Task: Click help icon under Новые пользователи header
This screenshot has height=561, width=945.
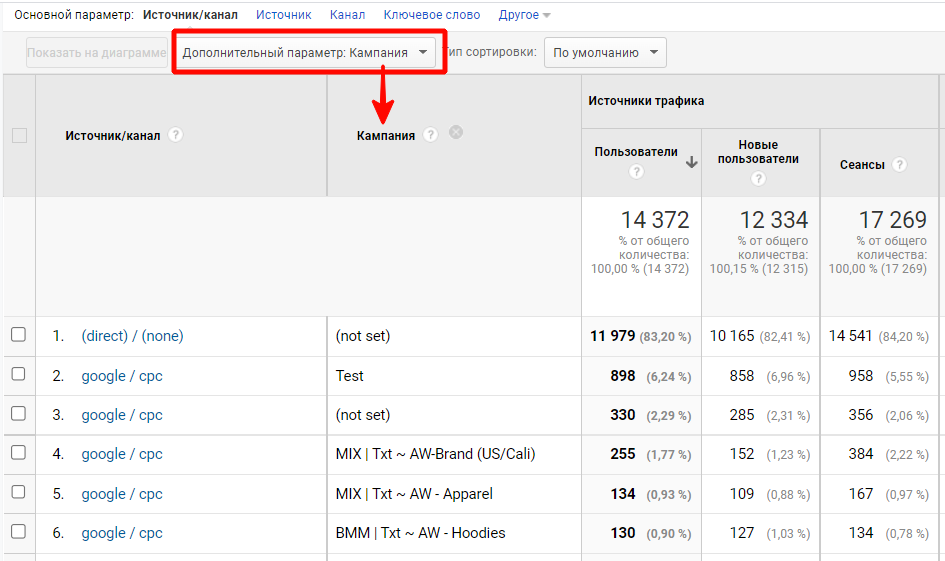Action: pos(758,179)
